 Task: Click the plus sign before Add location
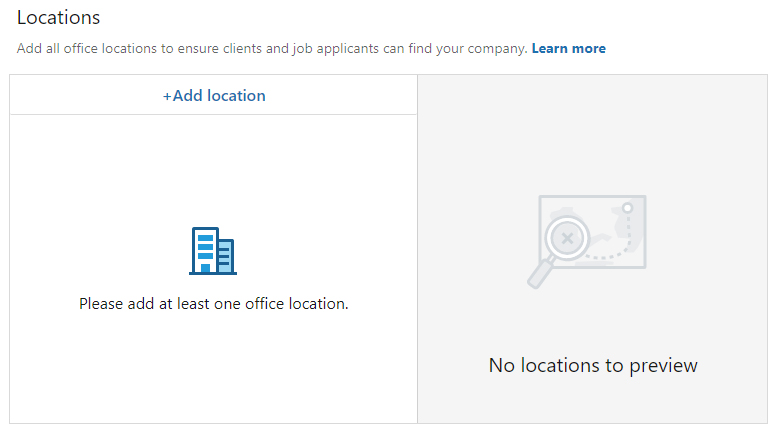pos(167,96)
